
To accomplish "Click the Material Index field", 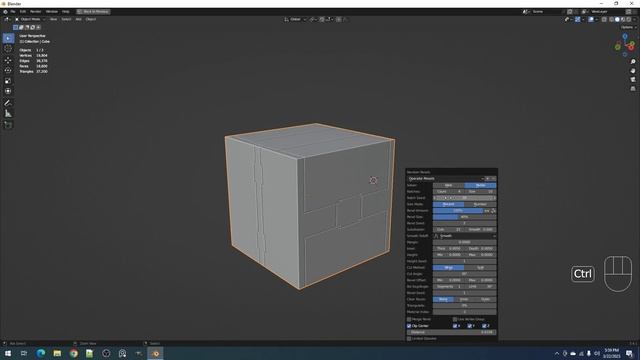I will [x=464, y=312].
